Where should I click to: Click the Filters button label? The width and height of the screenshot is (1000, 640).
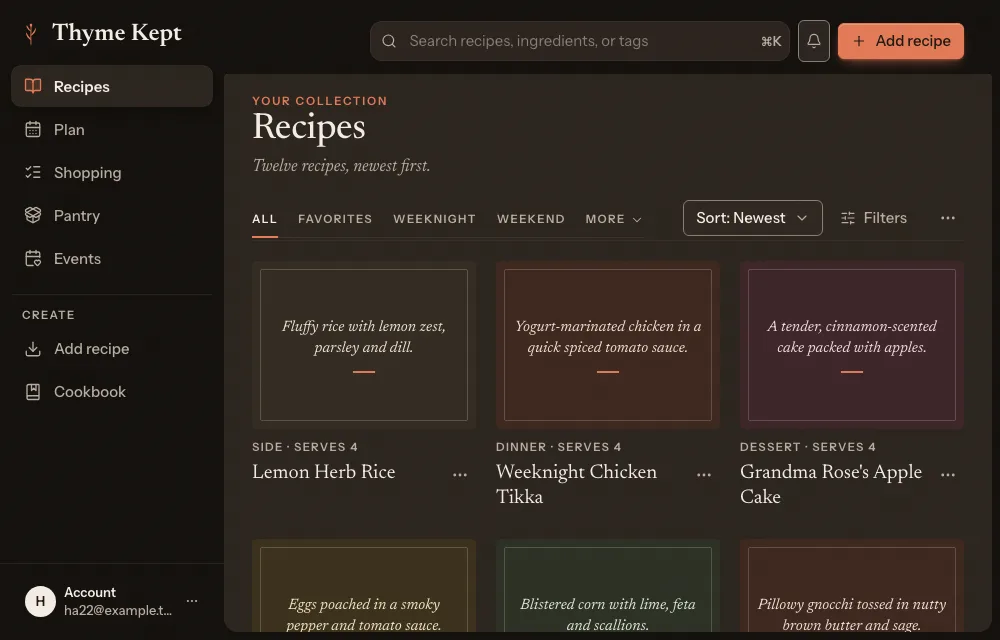pos(885,218)
